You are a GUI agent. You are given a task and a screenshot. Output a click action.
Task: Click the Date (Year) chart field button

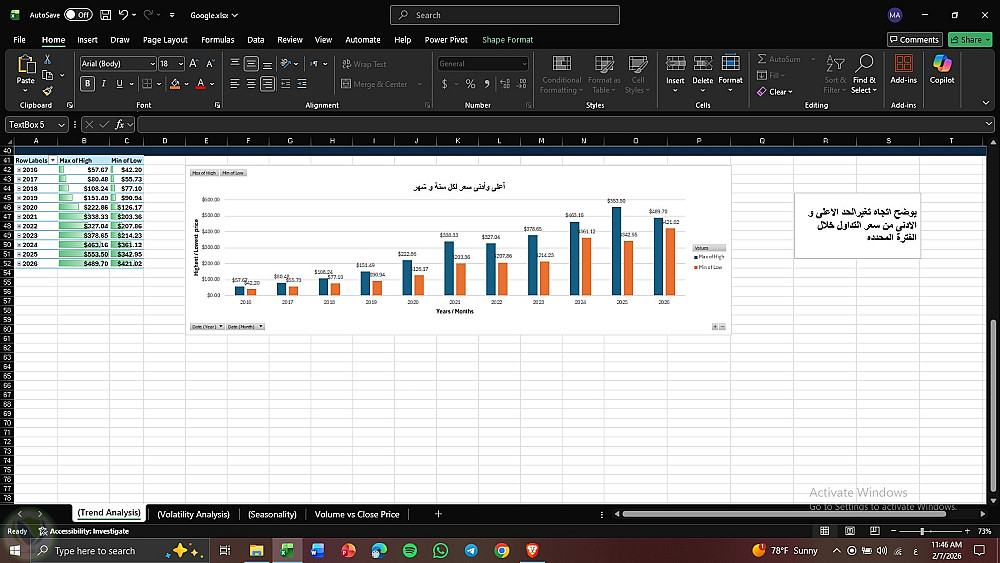coord(207,326)
